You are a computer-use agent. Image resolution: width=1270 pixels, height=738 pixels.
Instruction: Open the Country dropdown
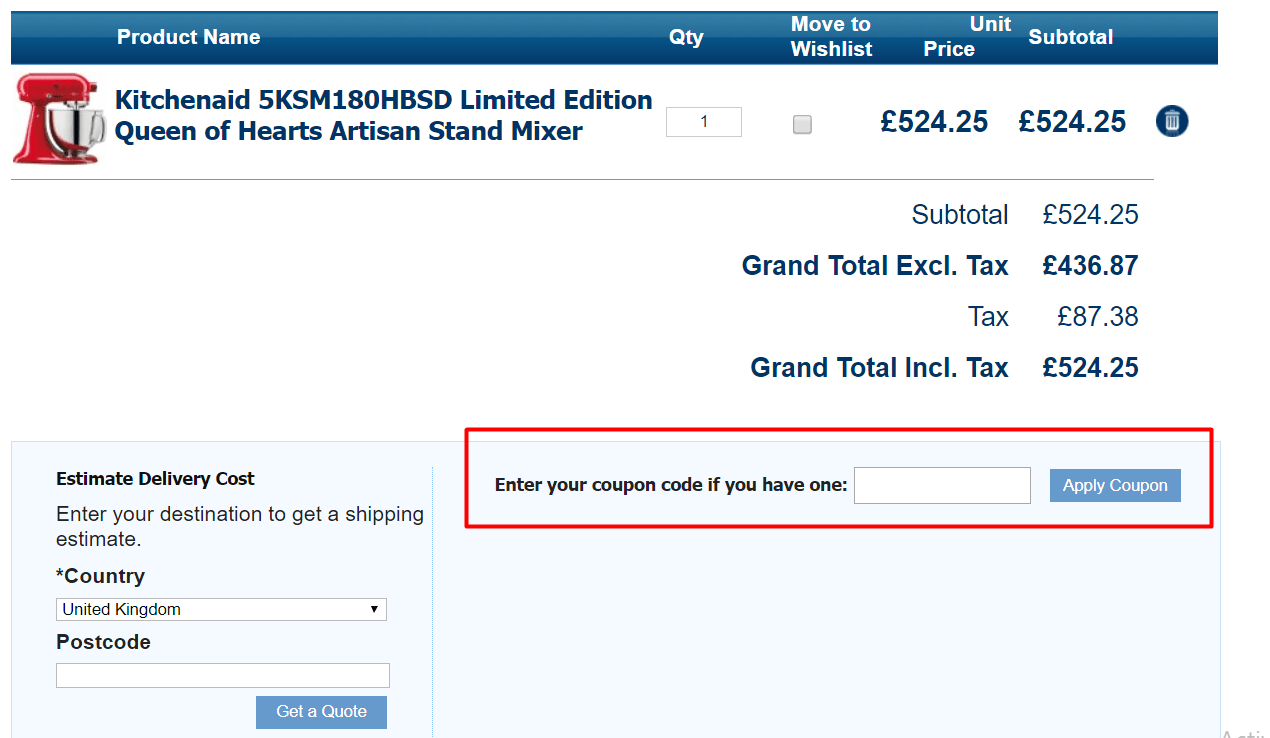click(221, 609)
